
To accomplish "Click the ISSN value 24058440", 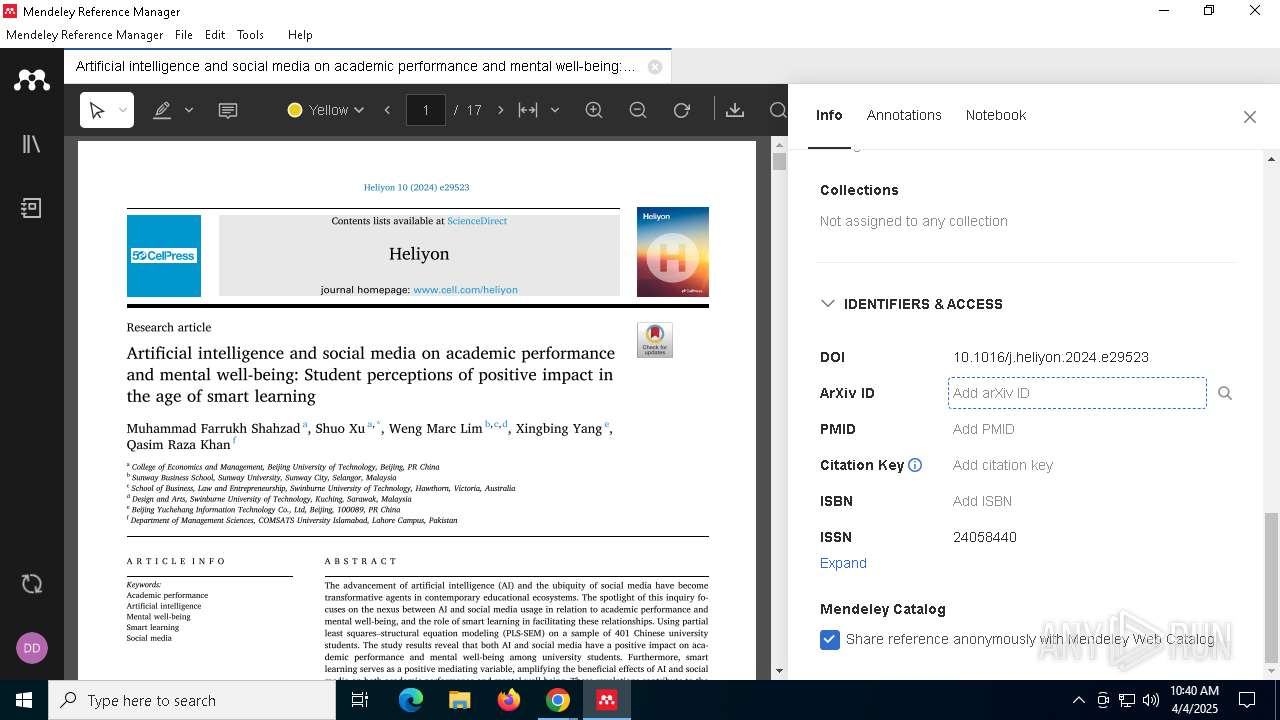I will click(985, 537).
